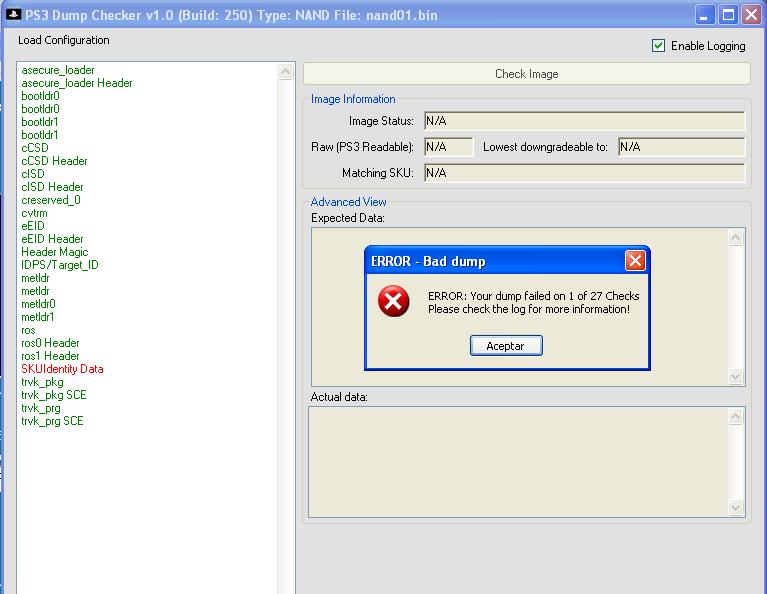
Task: Select the ros0 Header entry
Action: pos(50,343)
